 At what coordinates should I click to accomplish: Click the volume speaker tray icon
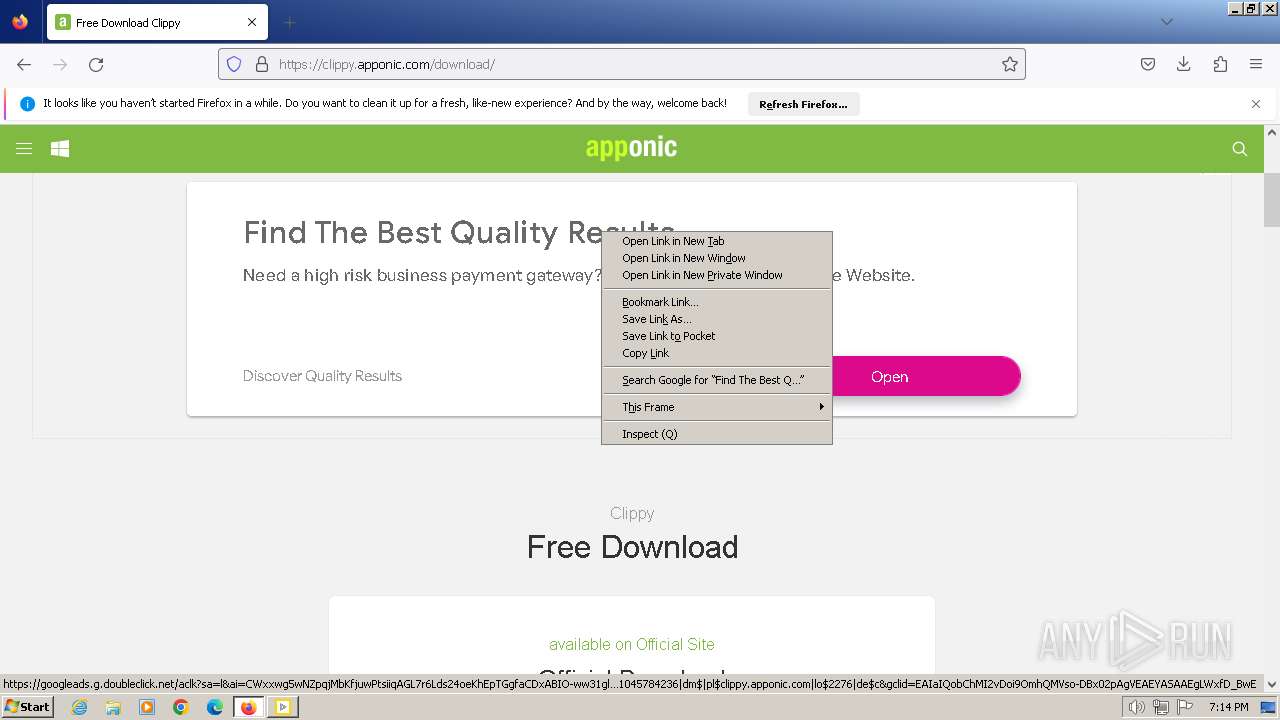coord(1137,707)
